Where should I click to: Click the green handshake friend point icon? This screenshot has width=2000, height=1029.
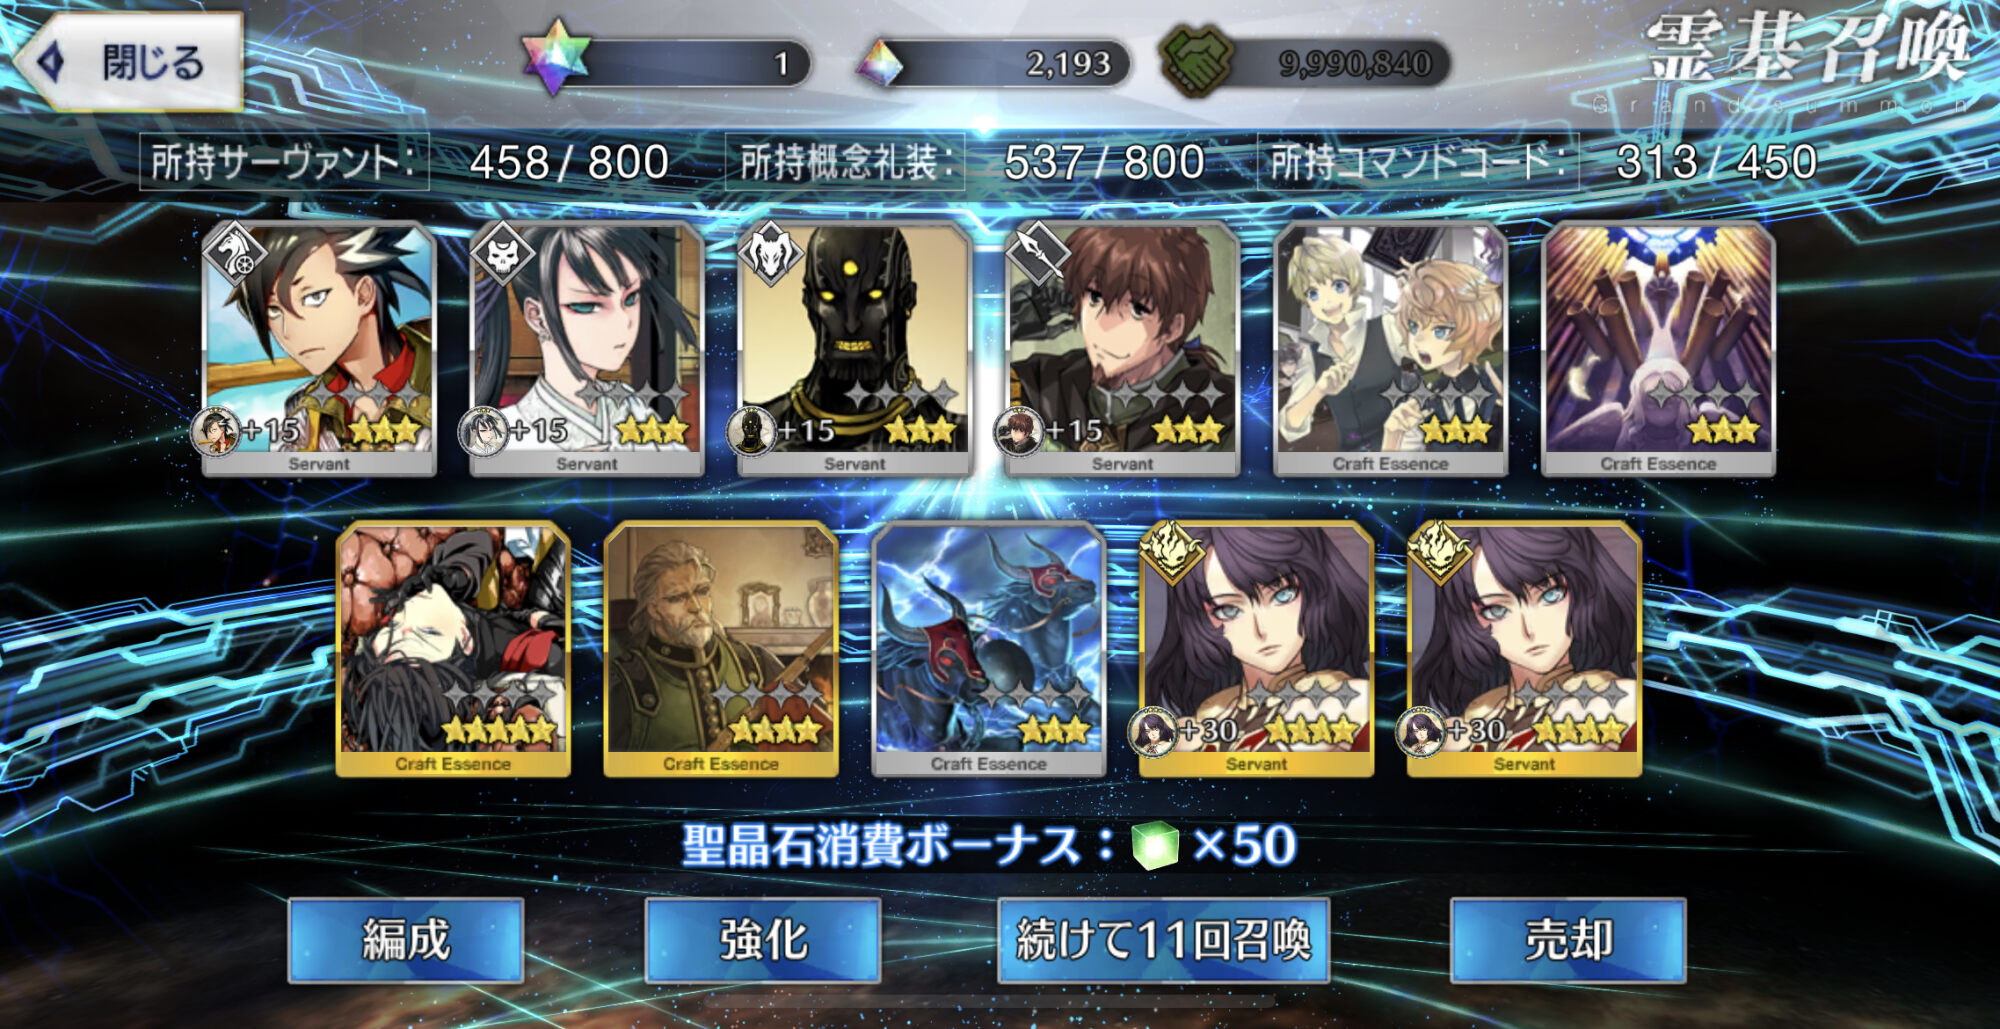click(1195, 60)
